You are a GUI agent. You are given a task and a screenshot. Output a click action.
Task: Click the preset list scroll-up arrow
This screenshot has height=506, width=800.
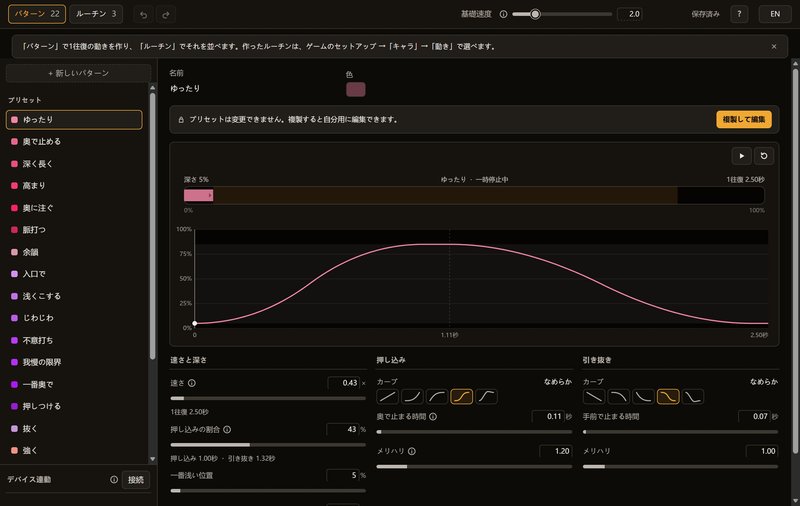tap(152, 88)
